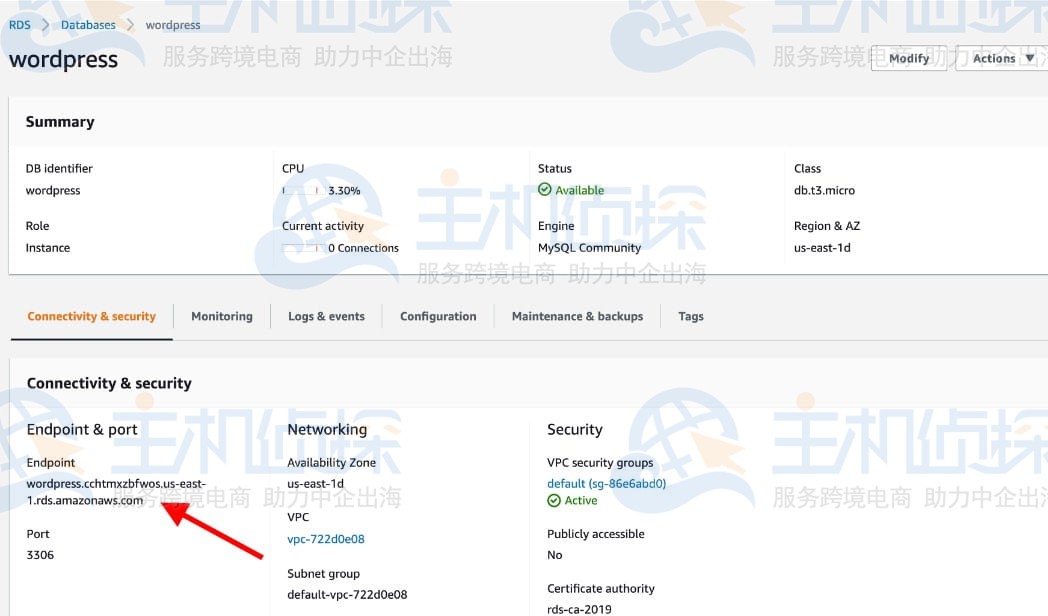Select the Connectivity & security tab
This screenshot has width=1048, height=616.
91,316
